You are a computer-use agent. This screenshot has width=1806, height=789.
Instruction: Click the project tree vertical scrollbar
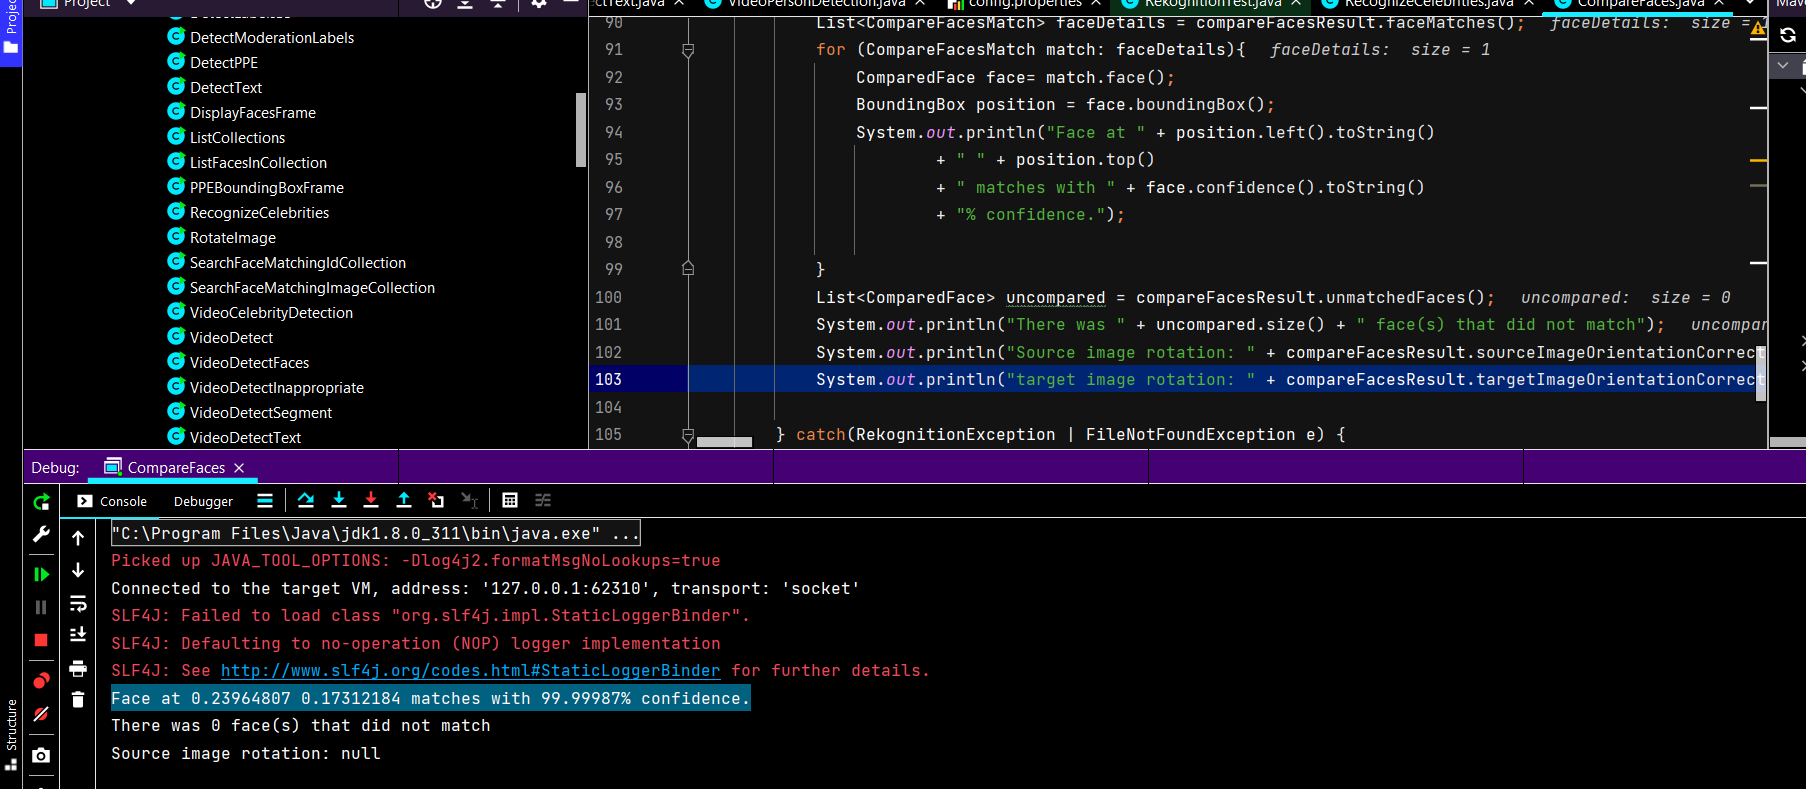[x=581, y=130]
